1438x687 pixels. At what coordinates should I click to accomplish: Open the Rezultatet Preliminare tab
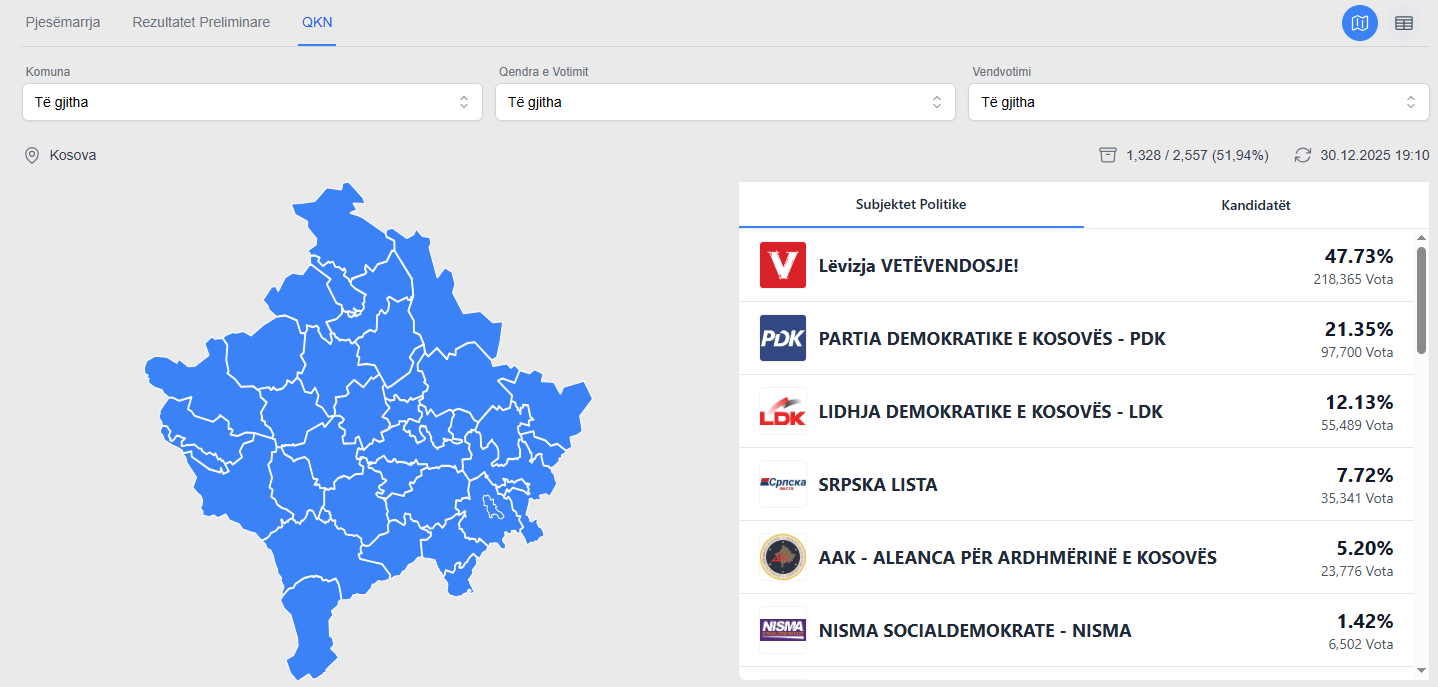[x=201, y=22]
